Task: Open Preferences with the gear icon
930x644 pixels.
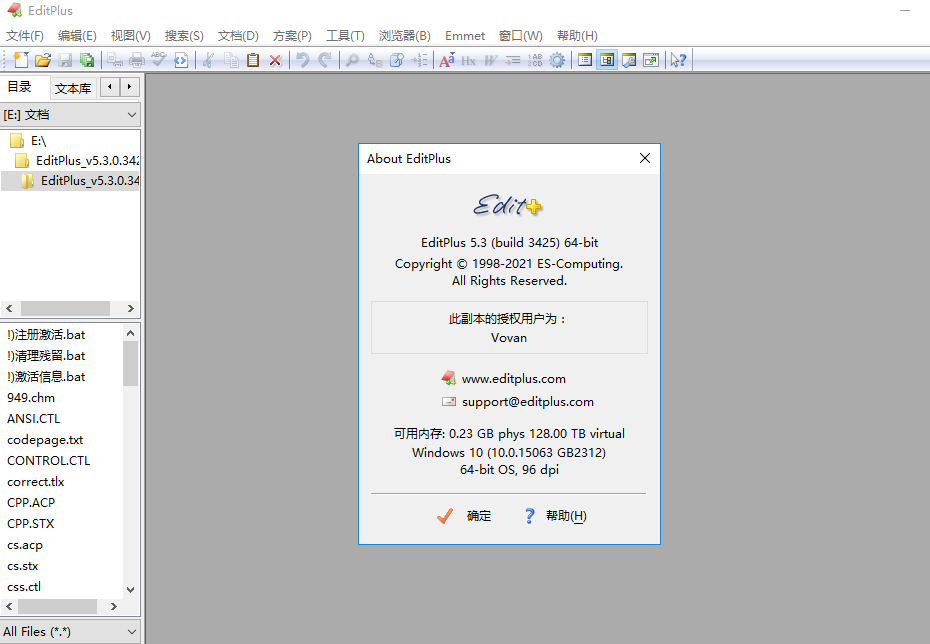Action: click(x=557, y=60)
